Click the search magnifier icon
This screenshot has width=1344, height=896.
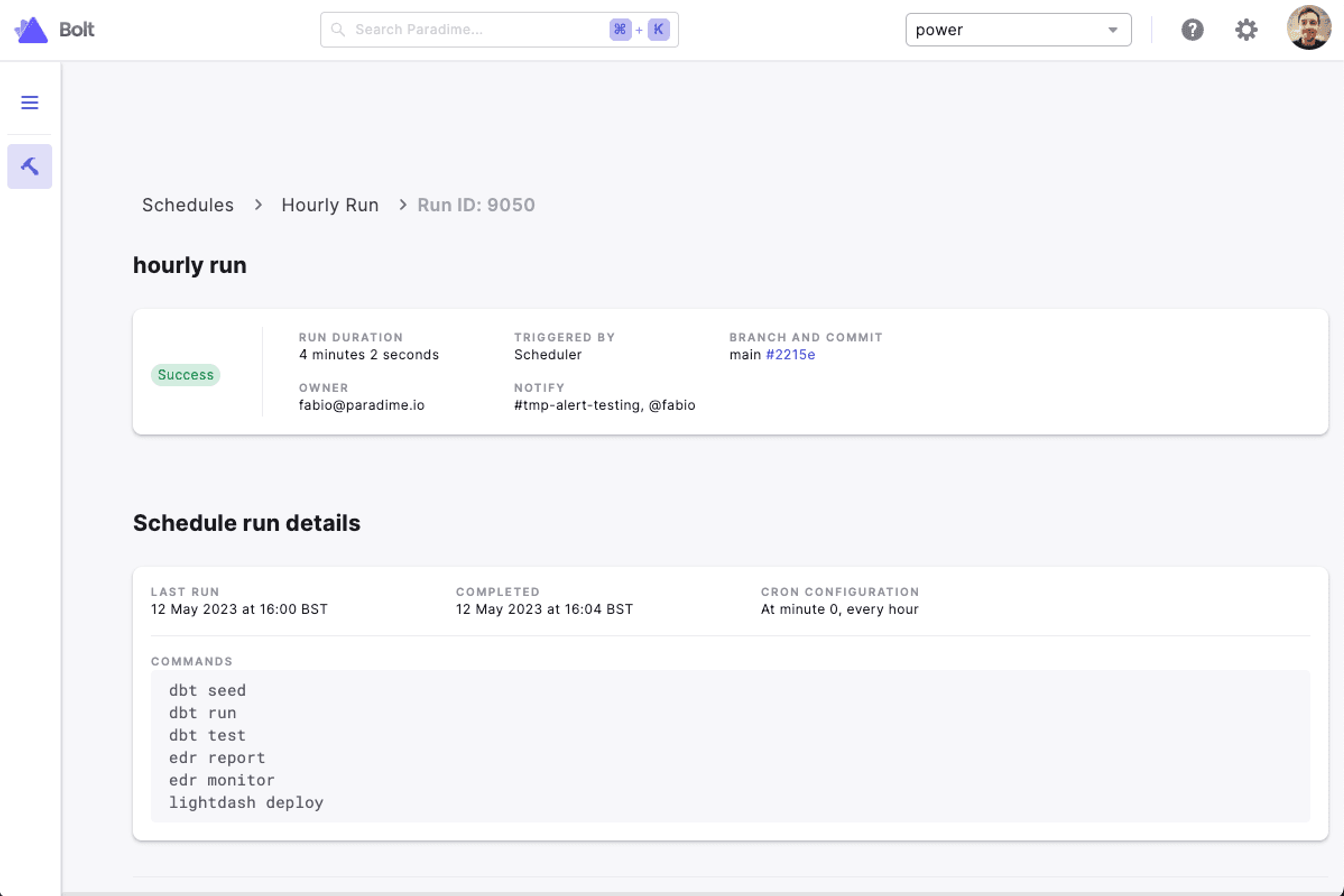click(x=338, y=30)
